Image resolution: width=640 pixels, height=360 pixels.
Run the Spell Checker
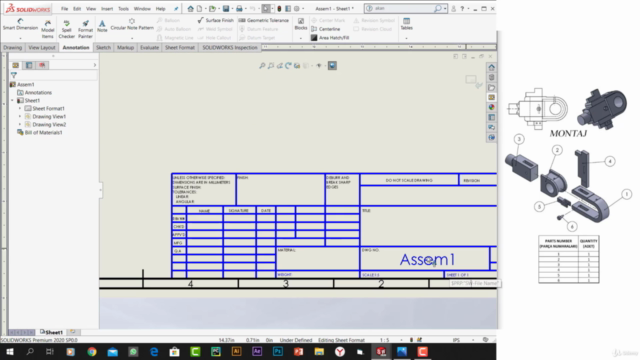67,28
